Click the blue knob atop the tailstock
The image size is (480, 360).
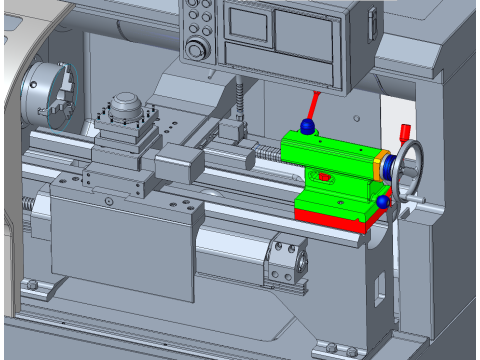[307, 127]
